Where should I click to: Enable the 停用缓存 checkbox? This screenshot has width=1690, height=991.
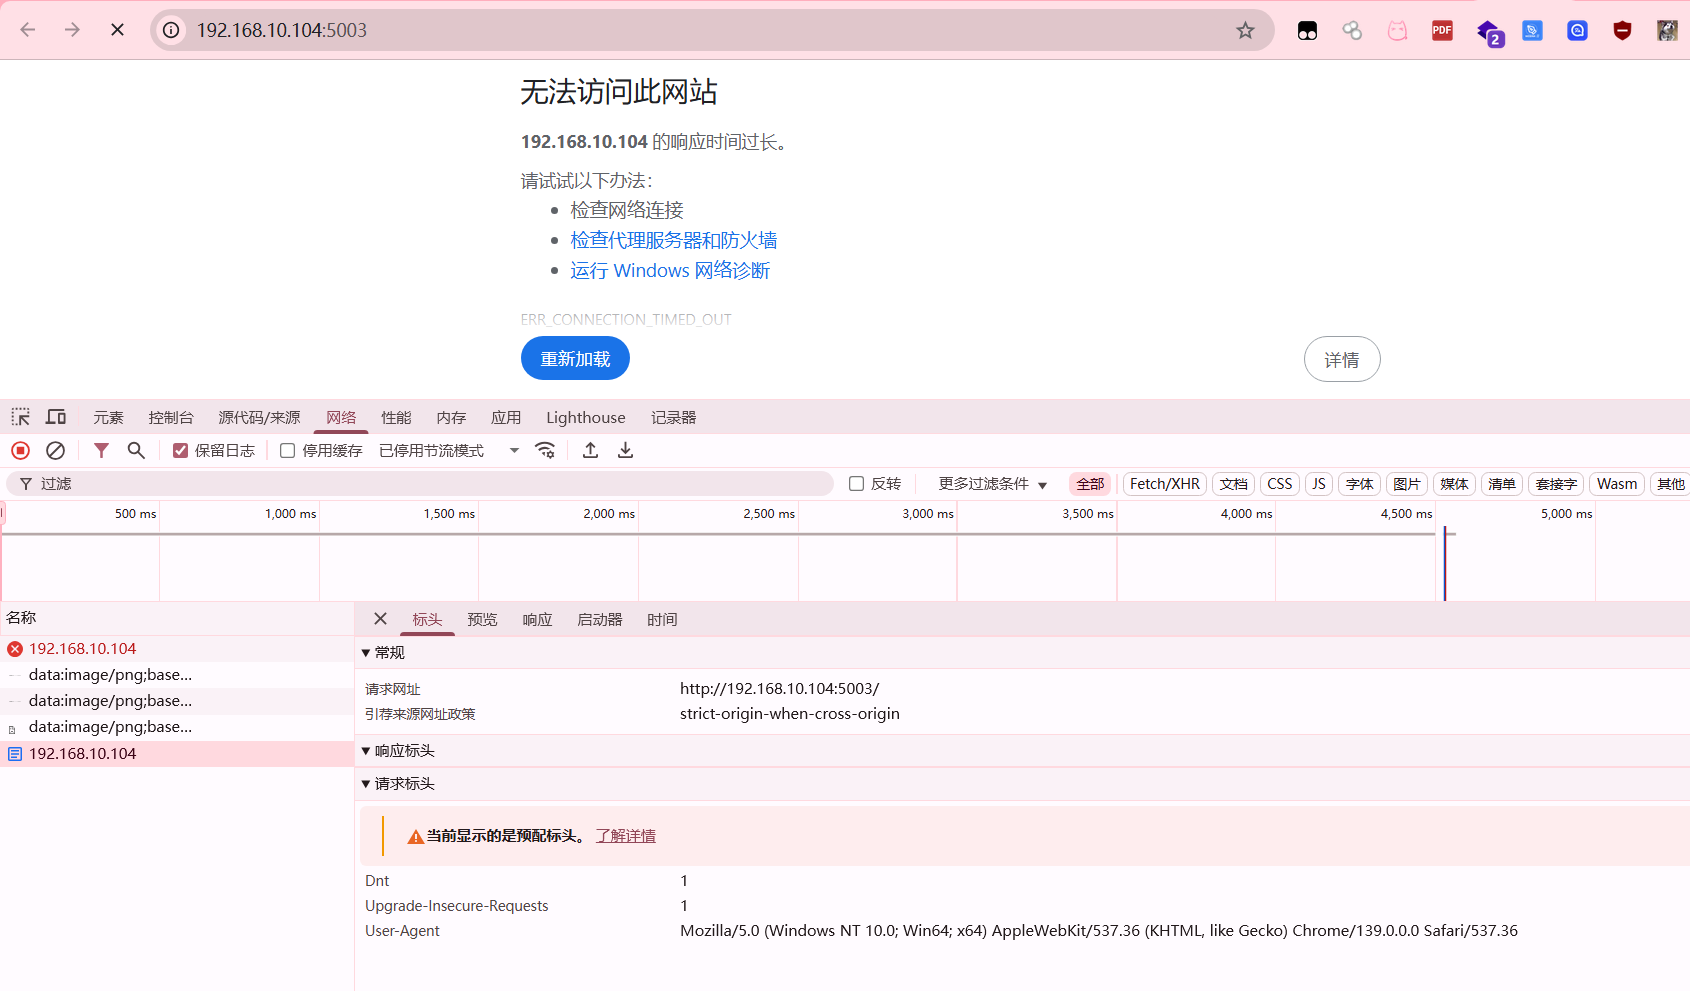coord(287,451)
